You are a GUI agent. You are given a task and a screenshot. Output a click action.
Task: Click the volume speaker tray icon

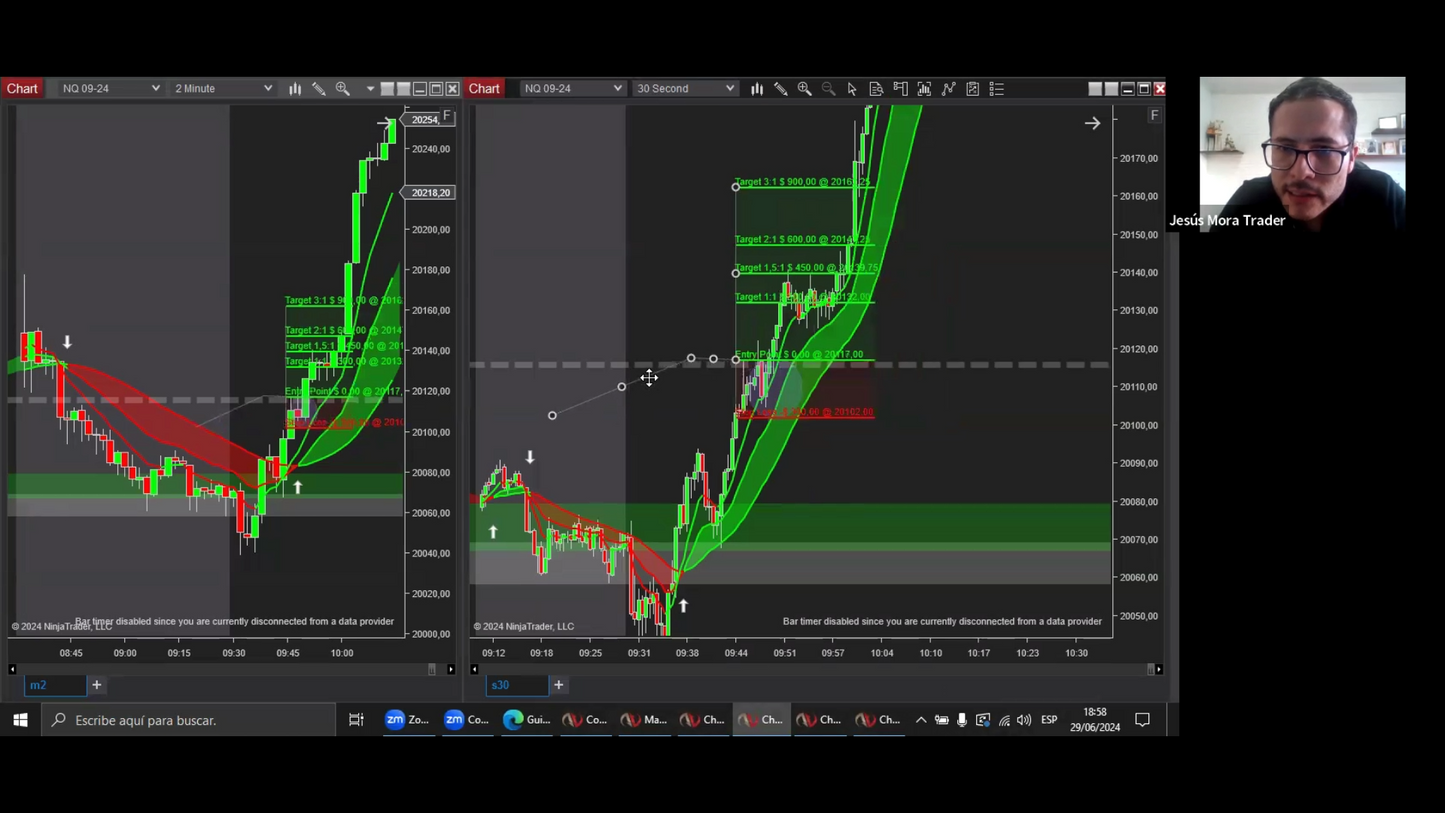point(1024,720)
